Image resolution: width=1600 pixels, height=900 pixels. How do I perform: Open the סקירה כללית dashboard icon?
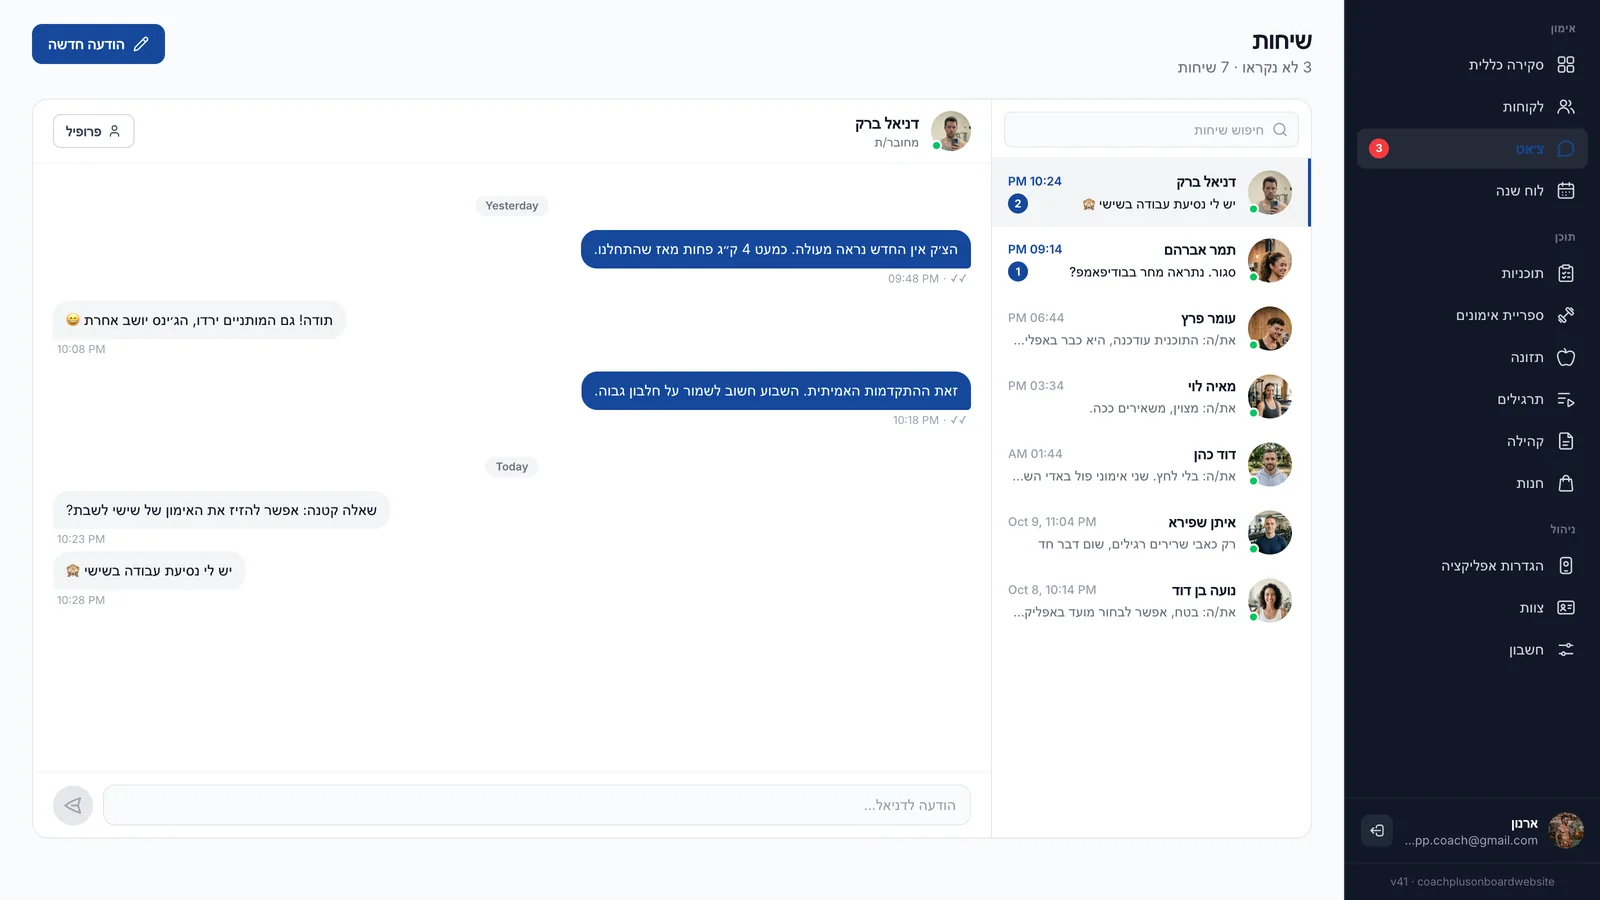coord(1566,65)
